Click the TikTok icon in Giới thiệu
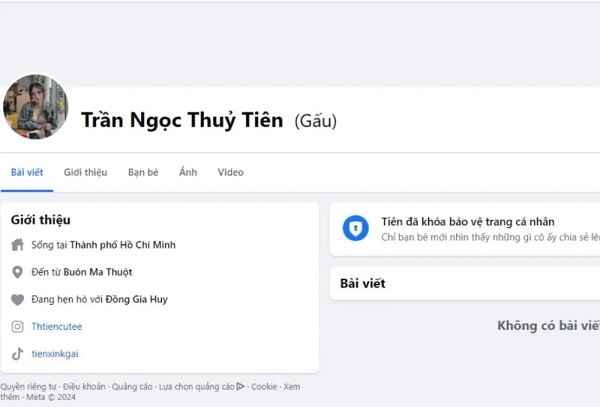 [17, 354]
